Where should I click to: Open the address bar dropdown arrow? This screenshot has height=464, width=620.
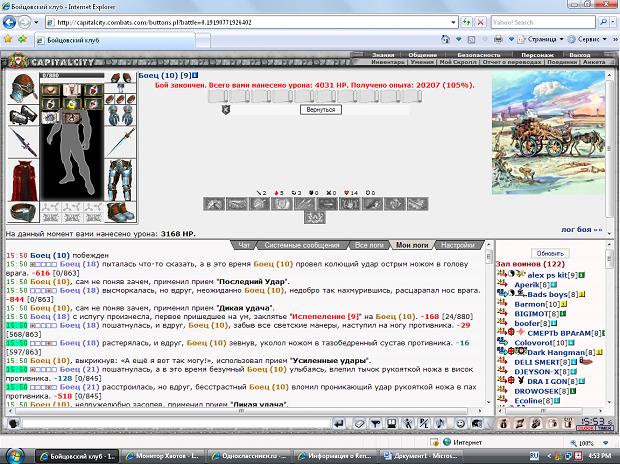tap(453, 23)
